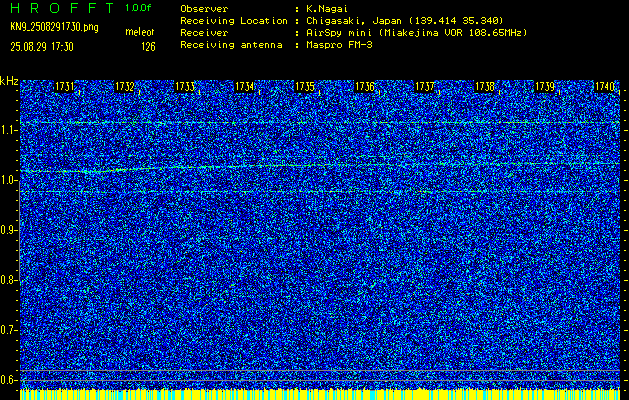Click the 1735 time marker
629x400 pixels.
tap(305, 87)
